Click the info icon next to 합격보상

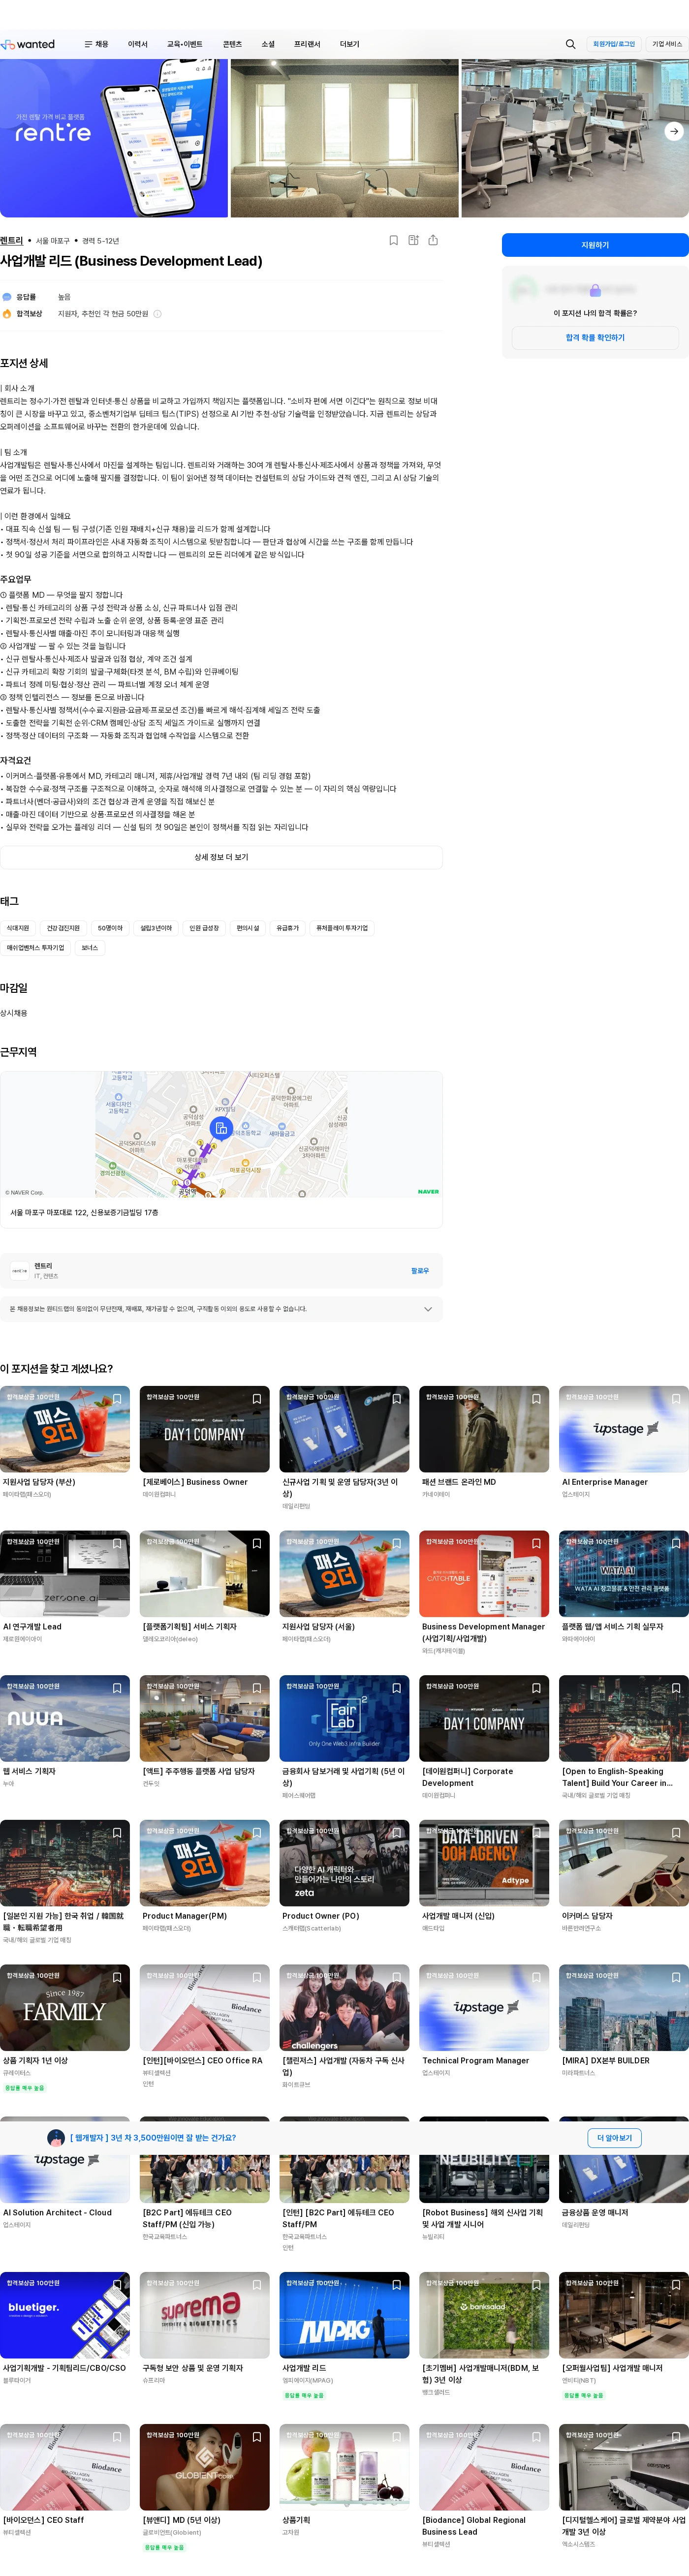[x=157, y=314]
